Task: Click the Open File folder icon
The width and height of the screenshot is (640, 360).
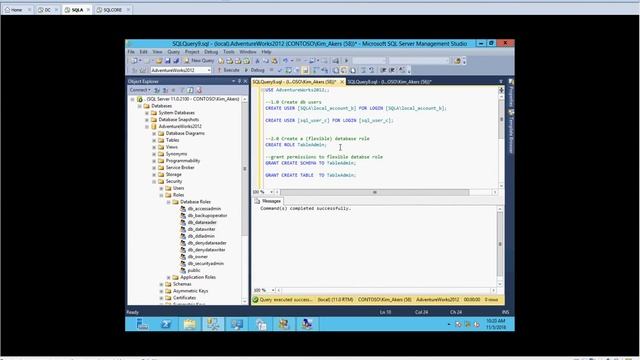Action: [x=159, y=61]
